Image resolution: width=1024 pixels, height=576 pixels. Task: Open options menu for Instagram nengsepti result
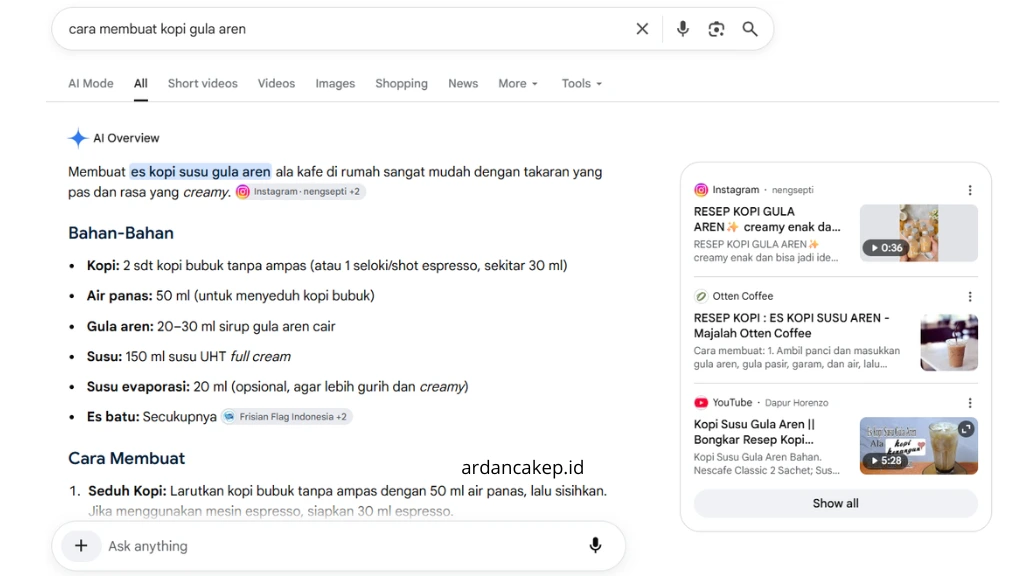click(970, 190)
